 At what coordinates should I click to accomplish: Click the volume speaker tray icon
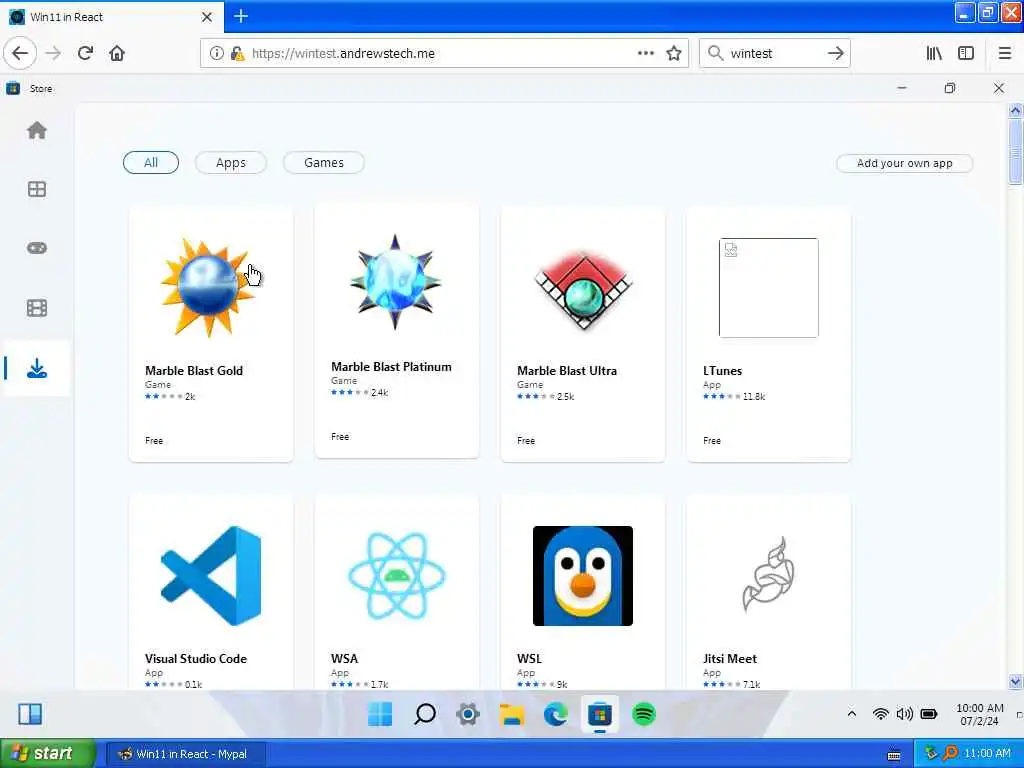pyautogui.click(x=904, y=714)
